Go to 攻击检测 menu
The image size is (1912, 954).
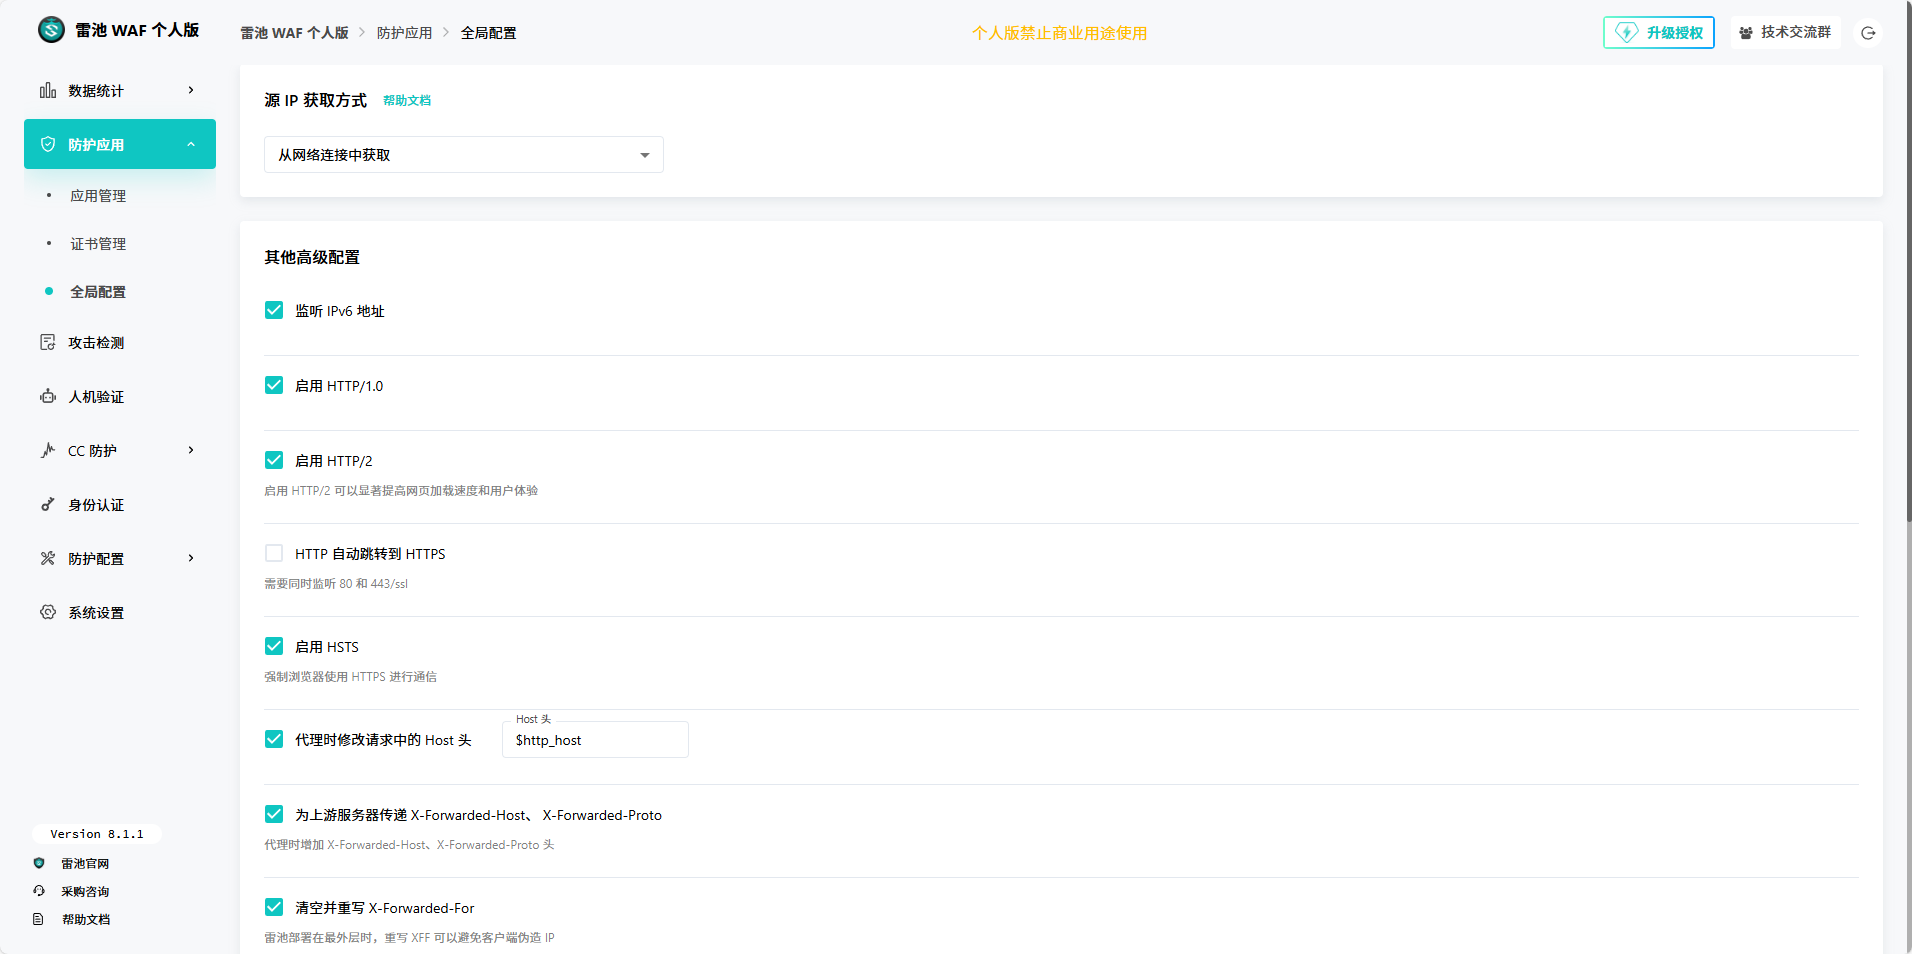(120, 342)
